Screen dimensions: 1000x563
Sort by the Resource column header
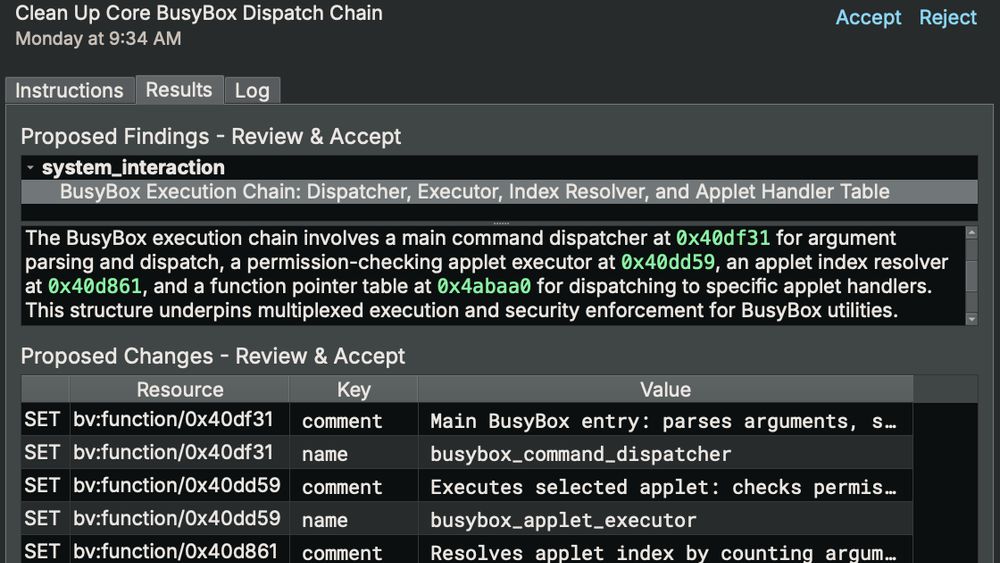click(x=179, y=389)
